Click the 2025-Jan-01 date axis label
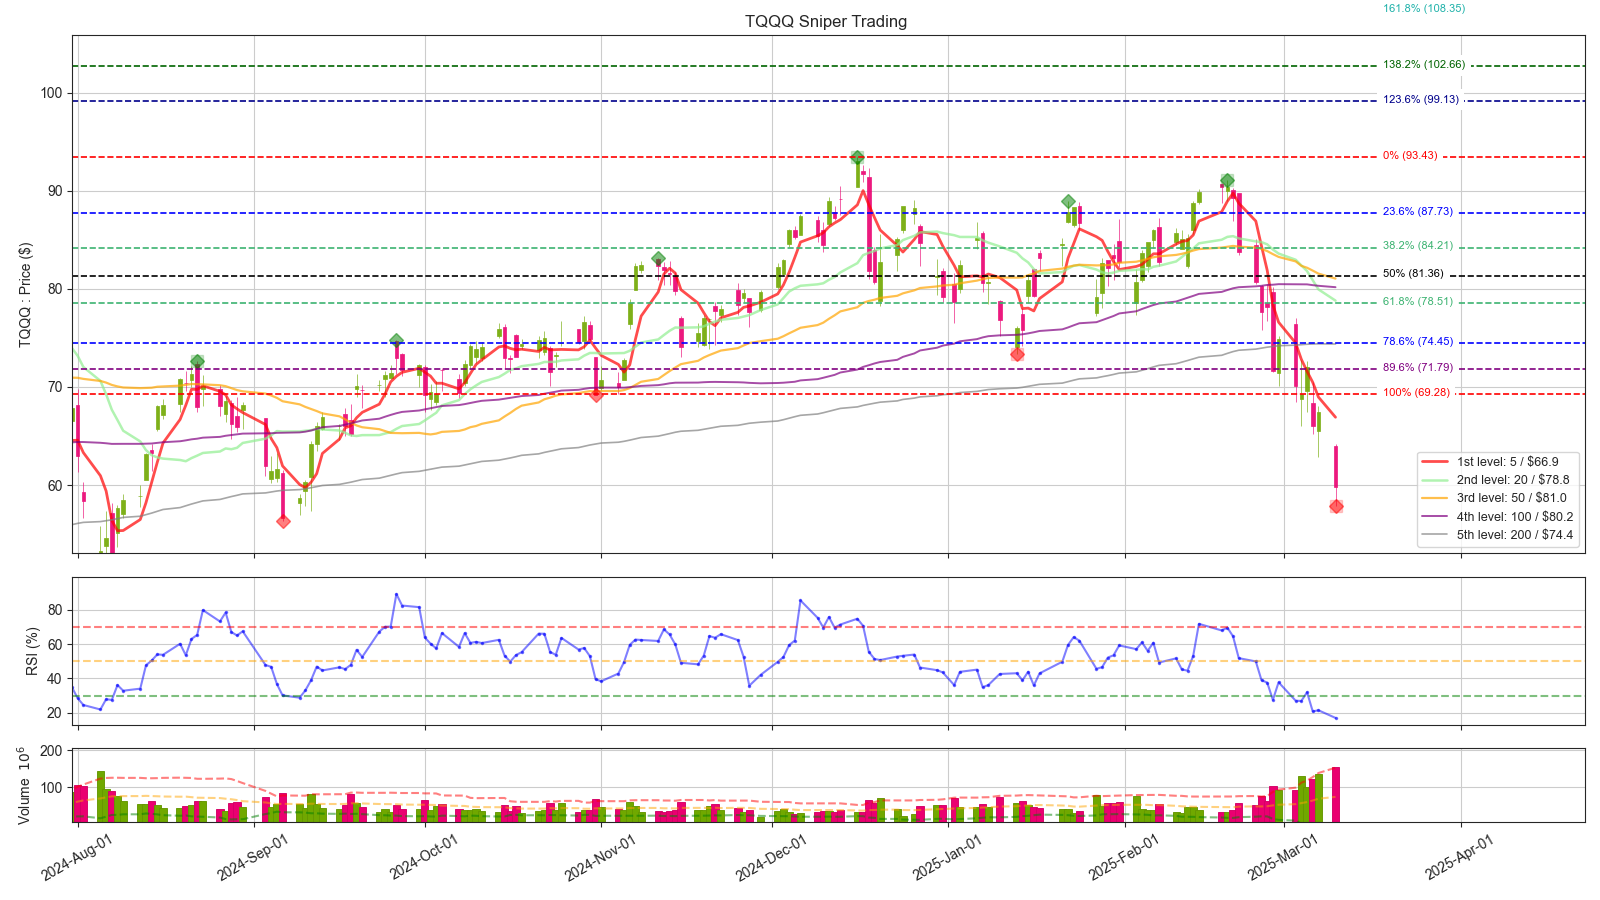1600x900 pixels. (948, 858)
